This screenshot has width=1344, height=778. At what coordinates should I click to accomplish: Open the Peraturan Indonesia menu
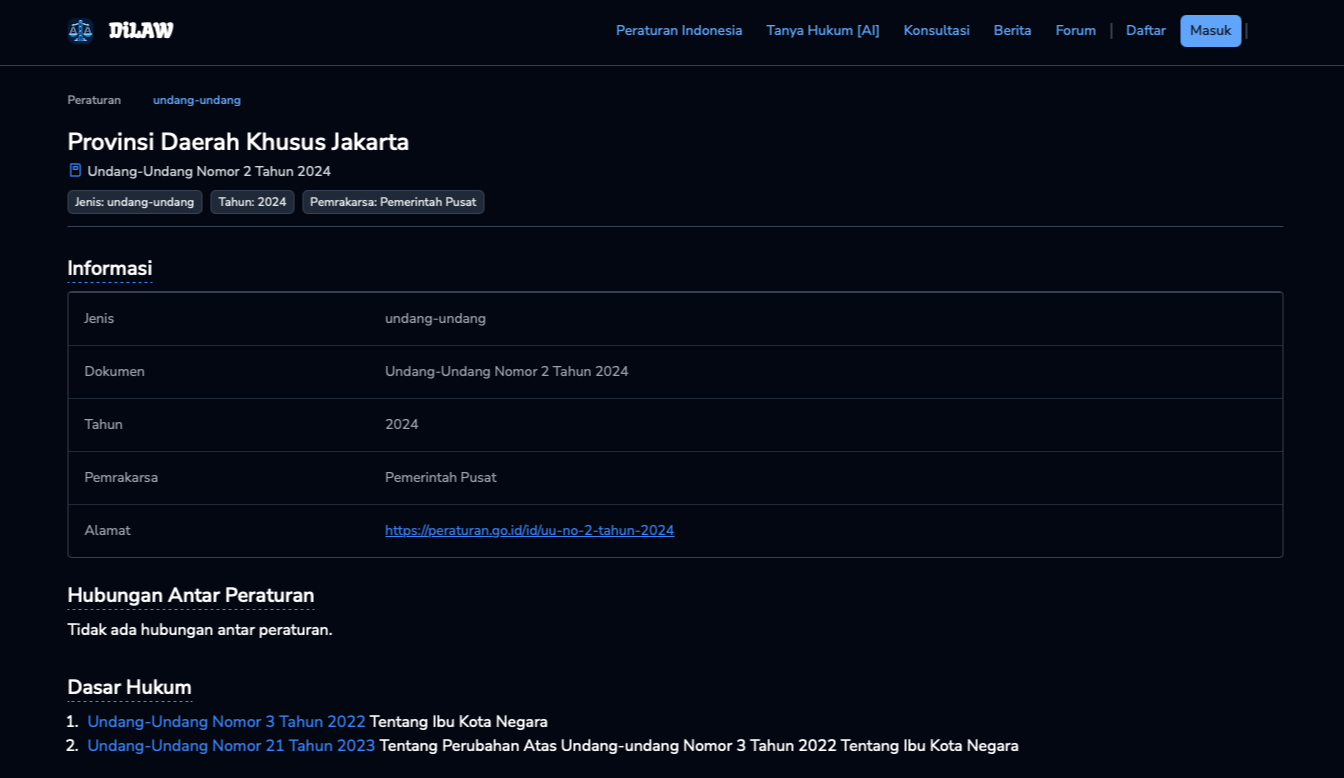(679, 31)
